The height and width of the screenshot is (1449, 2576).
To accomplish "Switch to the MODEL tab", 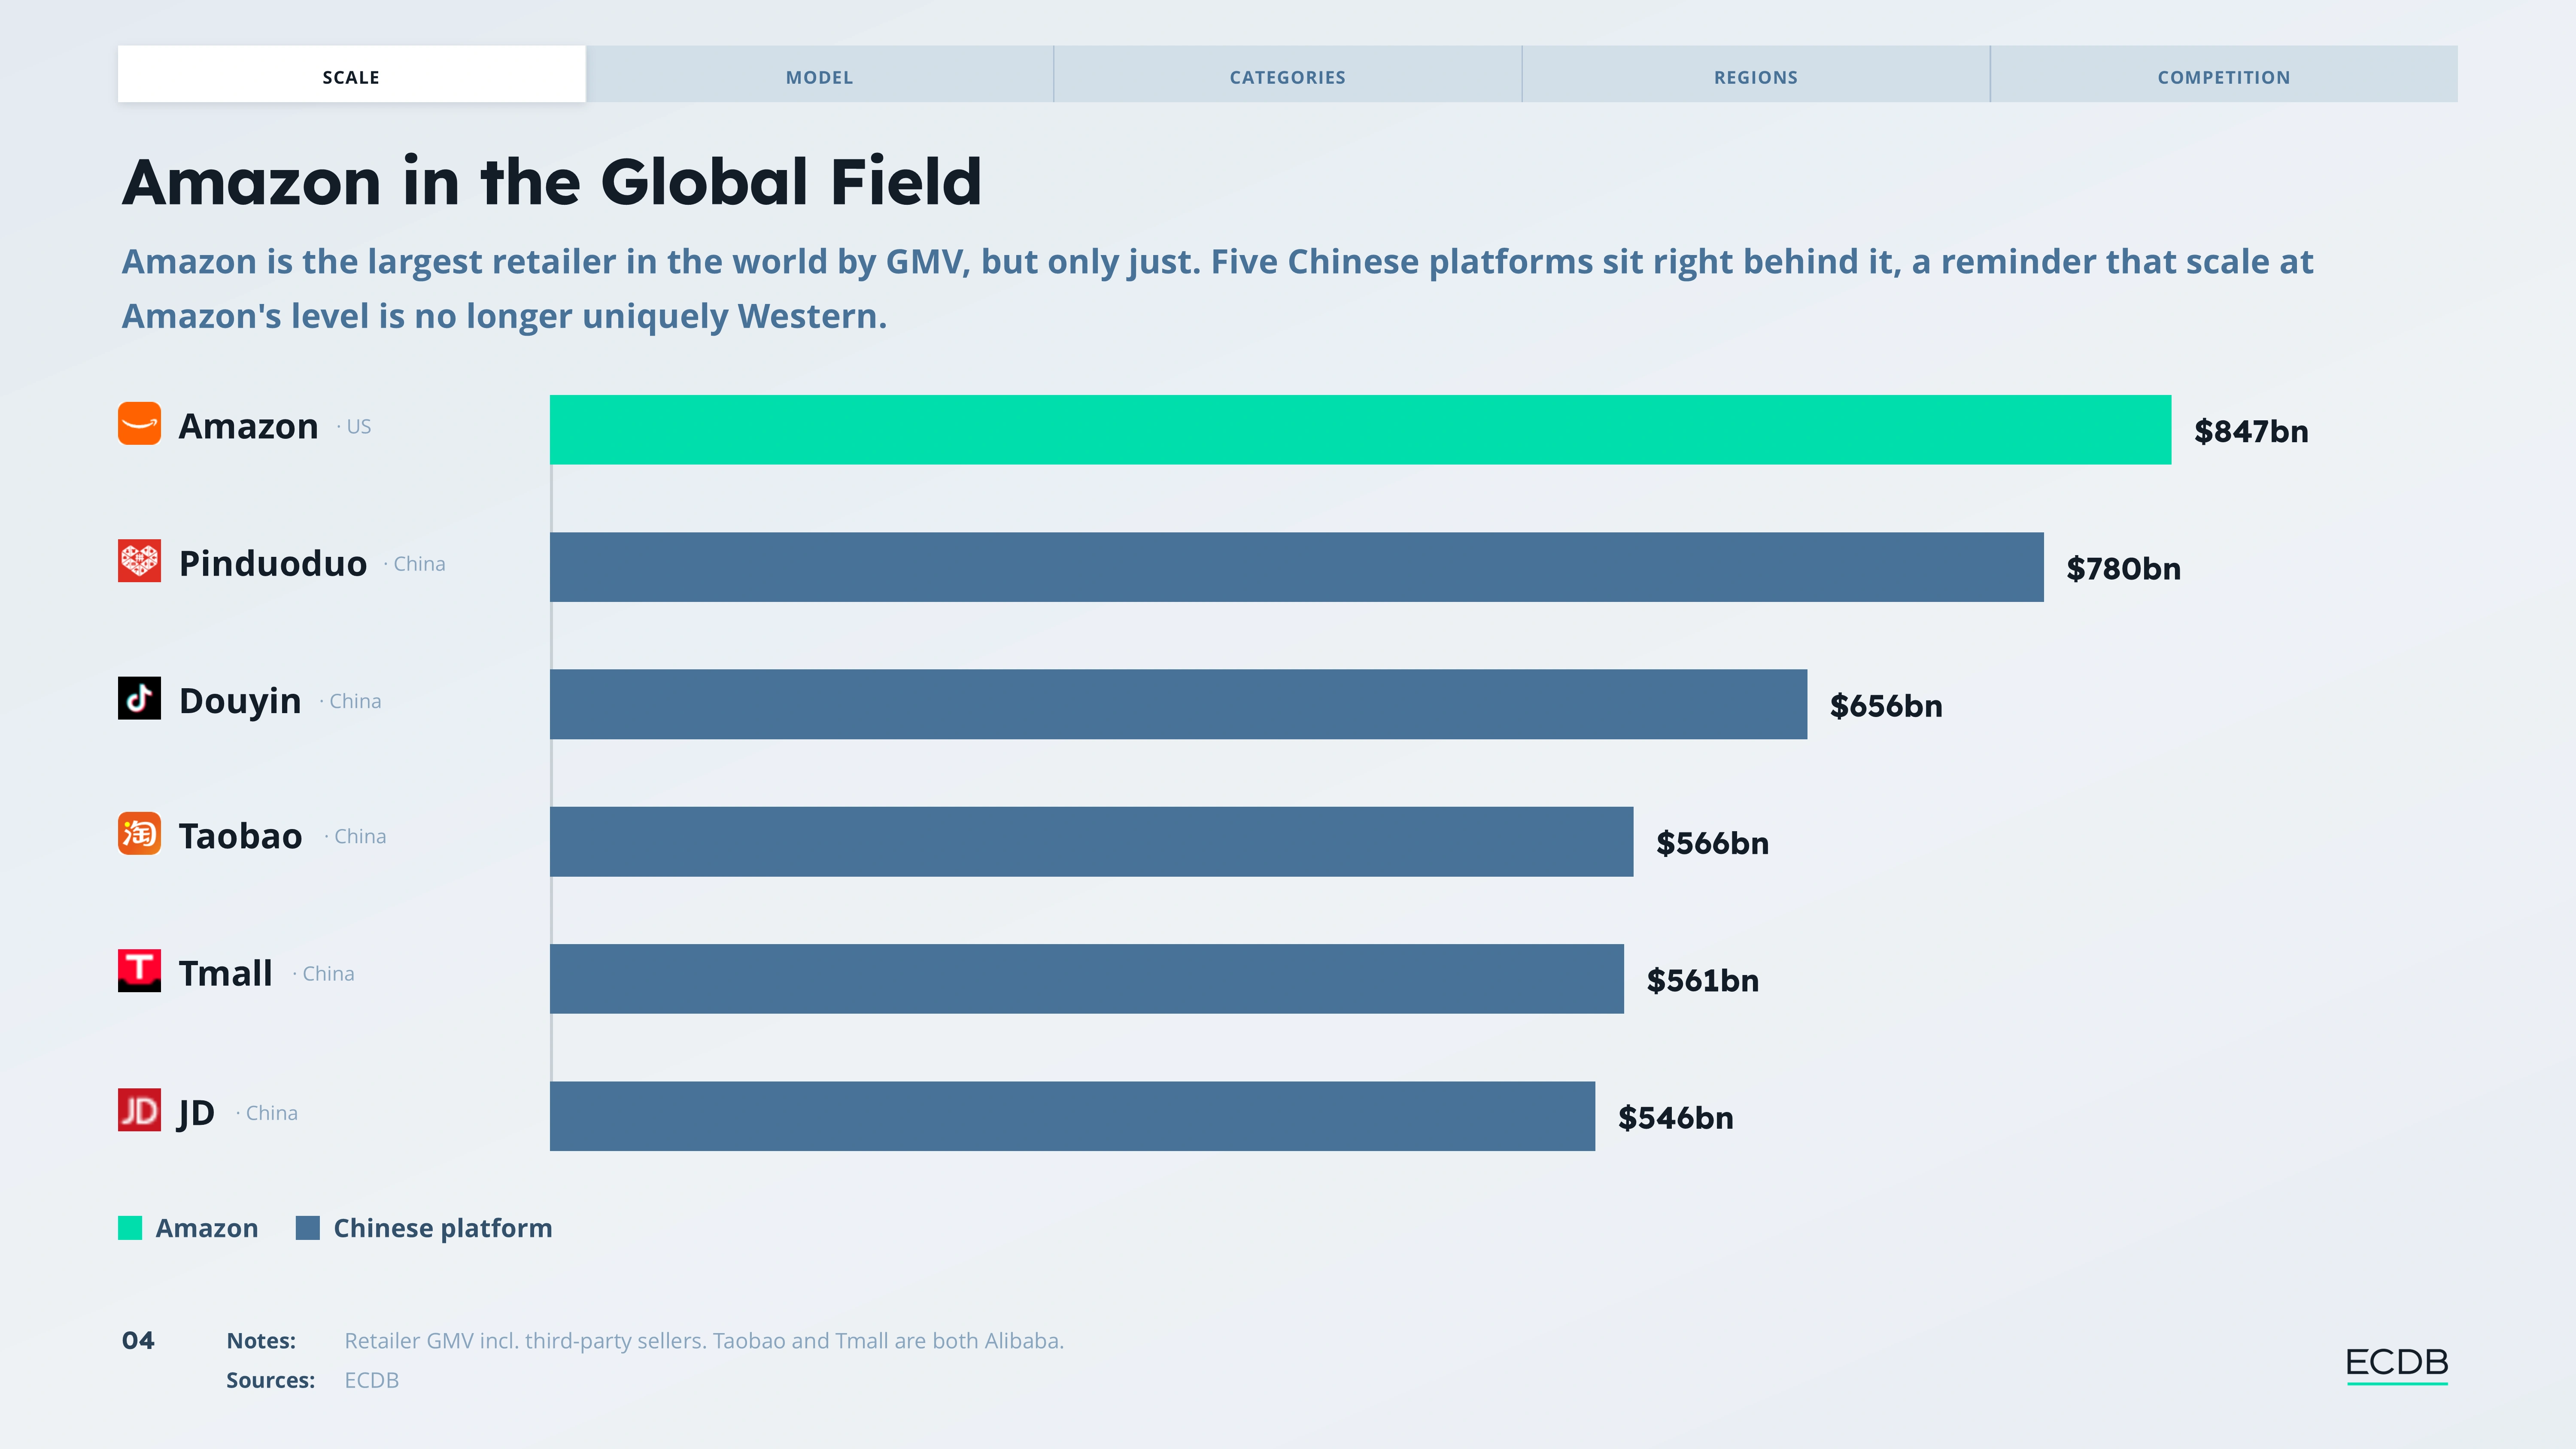I will 819,74.
